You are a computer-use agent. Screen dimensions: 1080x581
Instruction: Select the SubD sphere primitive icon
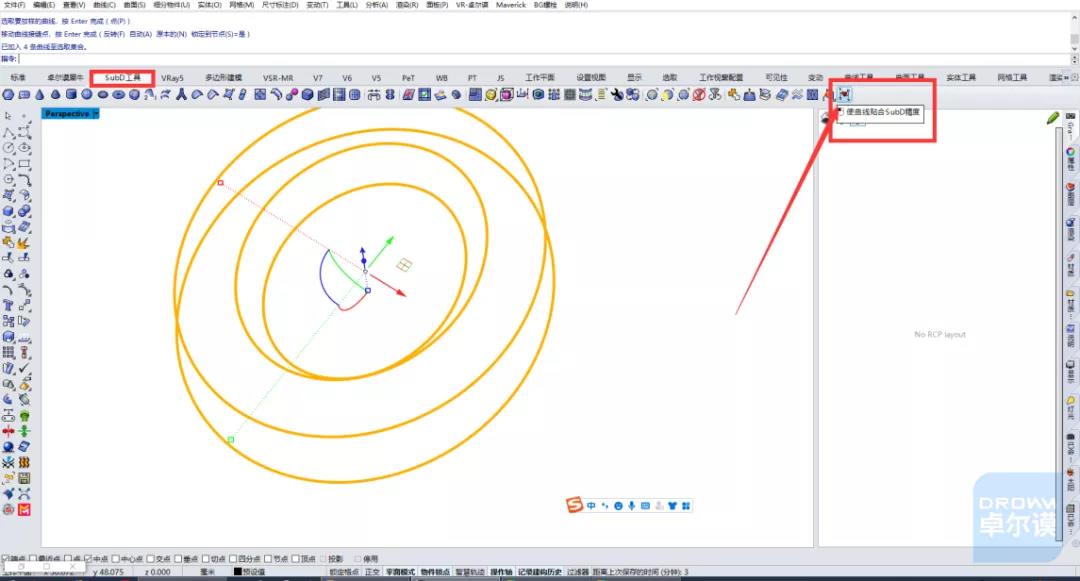pyautogui.click(x=87, y=94)
